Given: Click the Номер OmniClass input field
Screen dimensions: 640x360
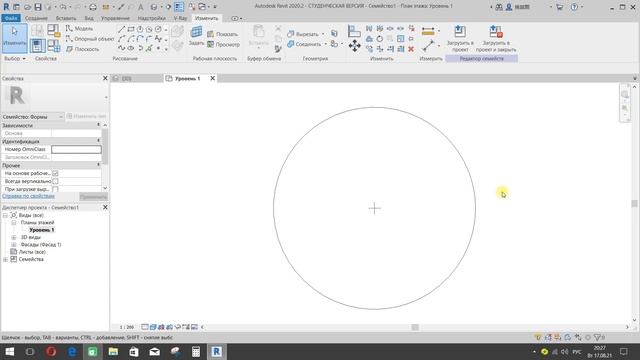Looking at the screenshot, I should [76, 149].
